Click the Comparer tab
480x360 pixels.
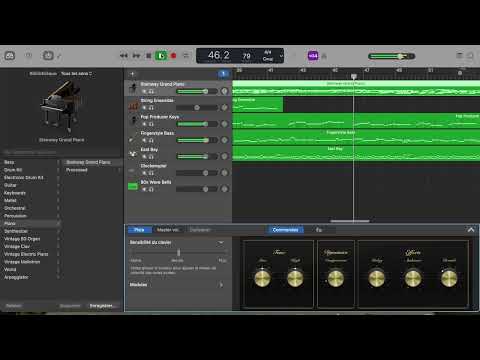click(x=200, y=230)
